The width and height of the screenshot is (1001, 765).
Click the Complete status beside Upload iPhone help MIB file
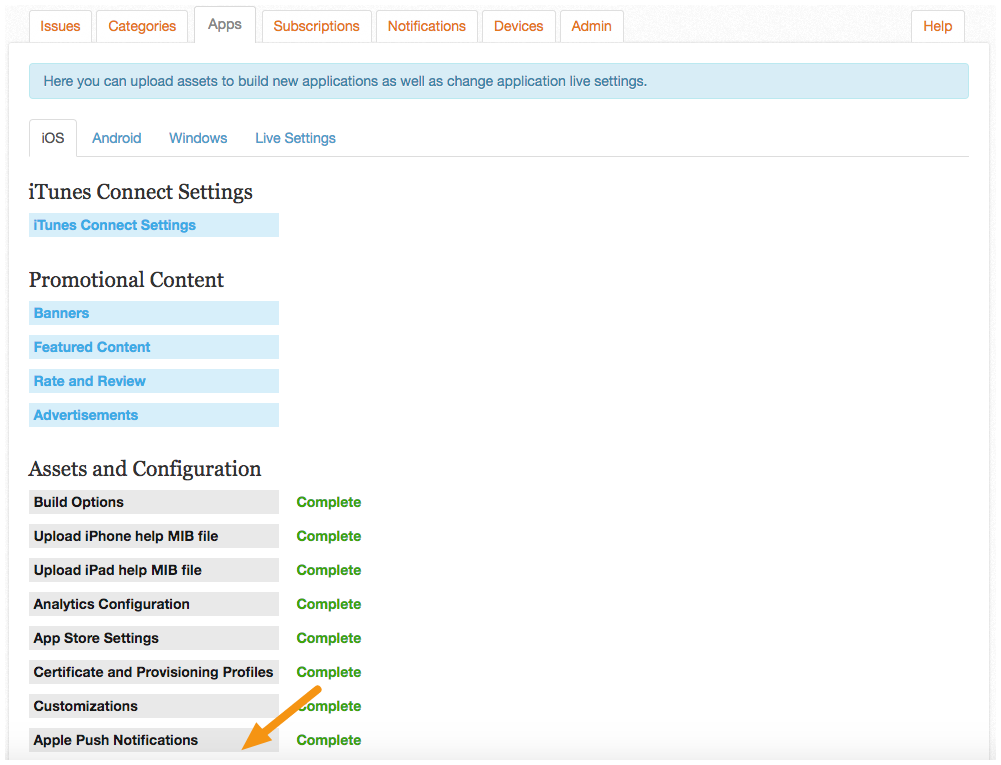click(x=329, y=536)
